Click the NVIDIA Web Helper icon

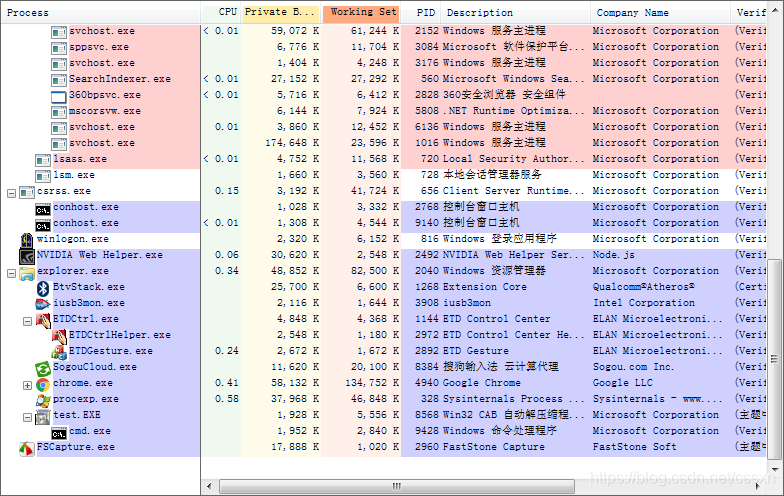coord(27,256)
